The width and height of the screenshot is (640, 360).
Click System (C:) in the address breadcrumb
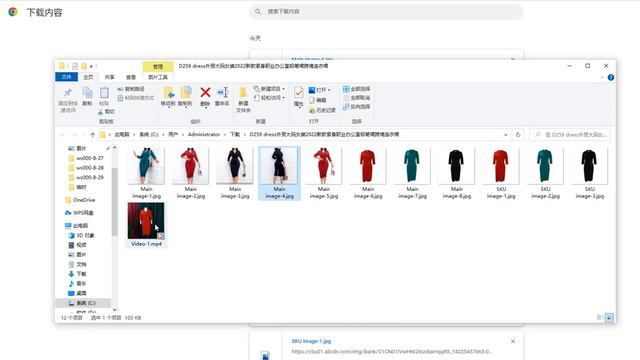click(149, 134)
